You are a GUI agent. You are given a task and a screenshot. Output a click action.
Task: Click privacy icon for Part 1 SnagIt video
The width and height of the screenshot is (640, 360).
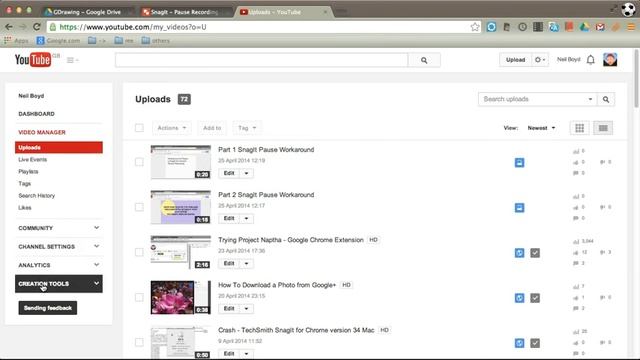tap(519, 162)
